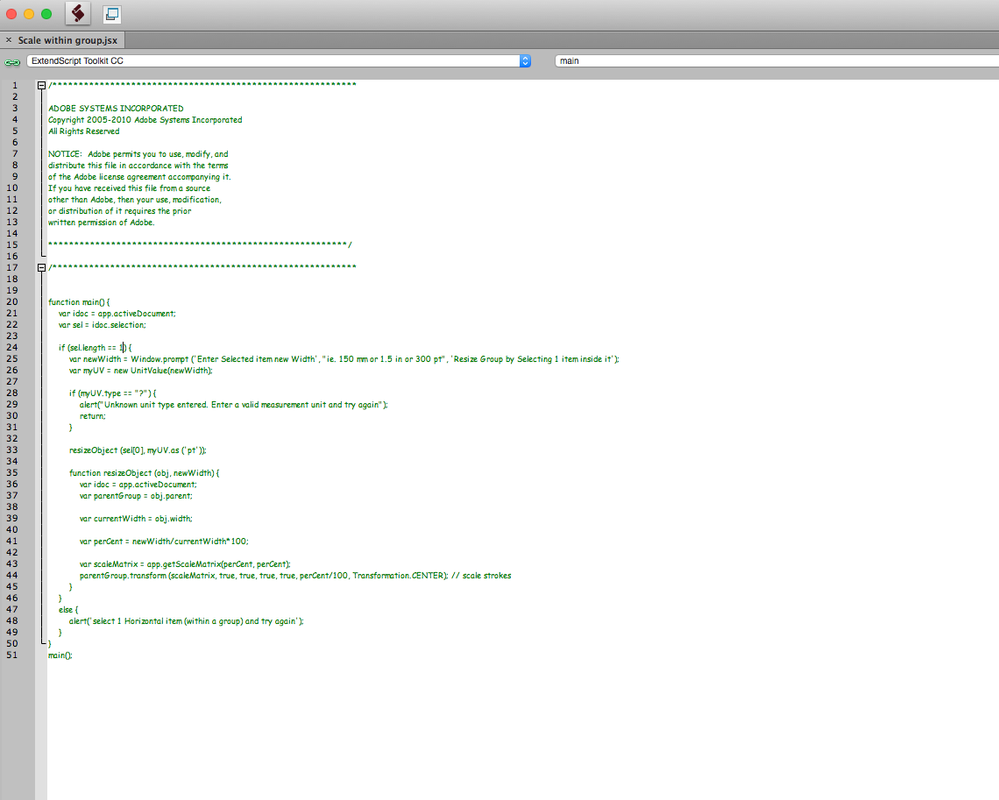Collapse the copyright comment block at line 1
This screenshot has width=999, height=800.
[x=40, y=86]
